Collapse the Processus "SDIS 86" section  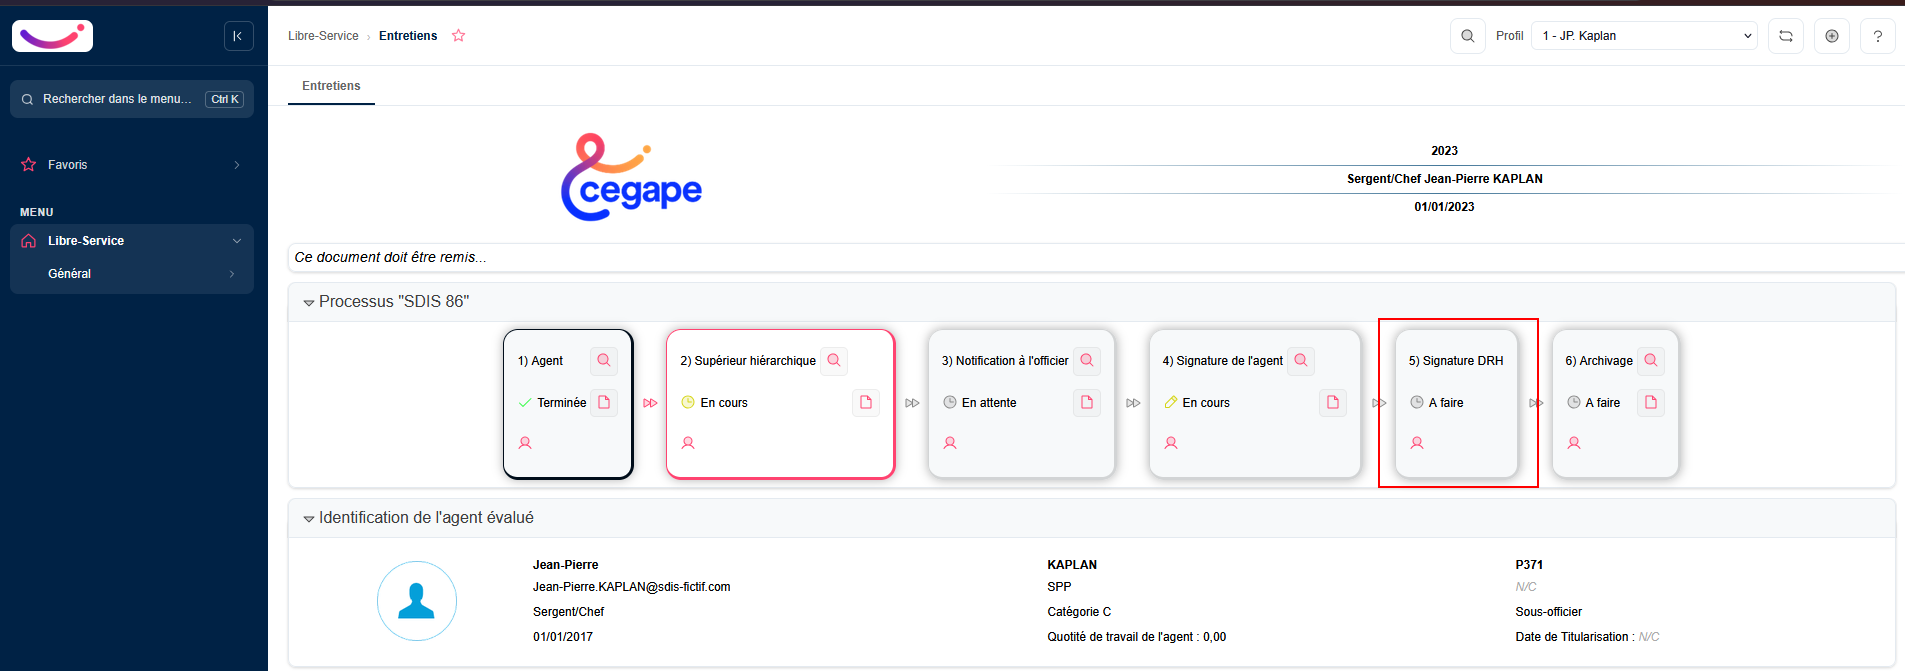[309, 303]
